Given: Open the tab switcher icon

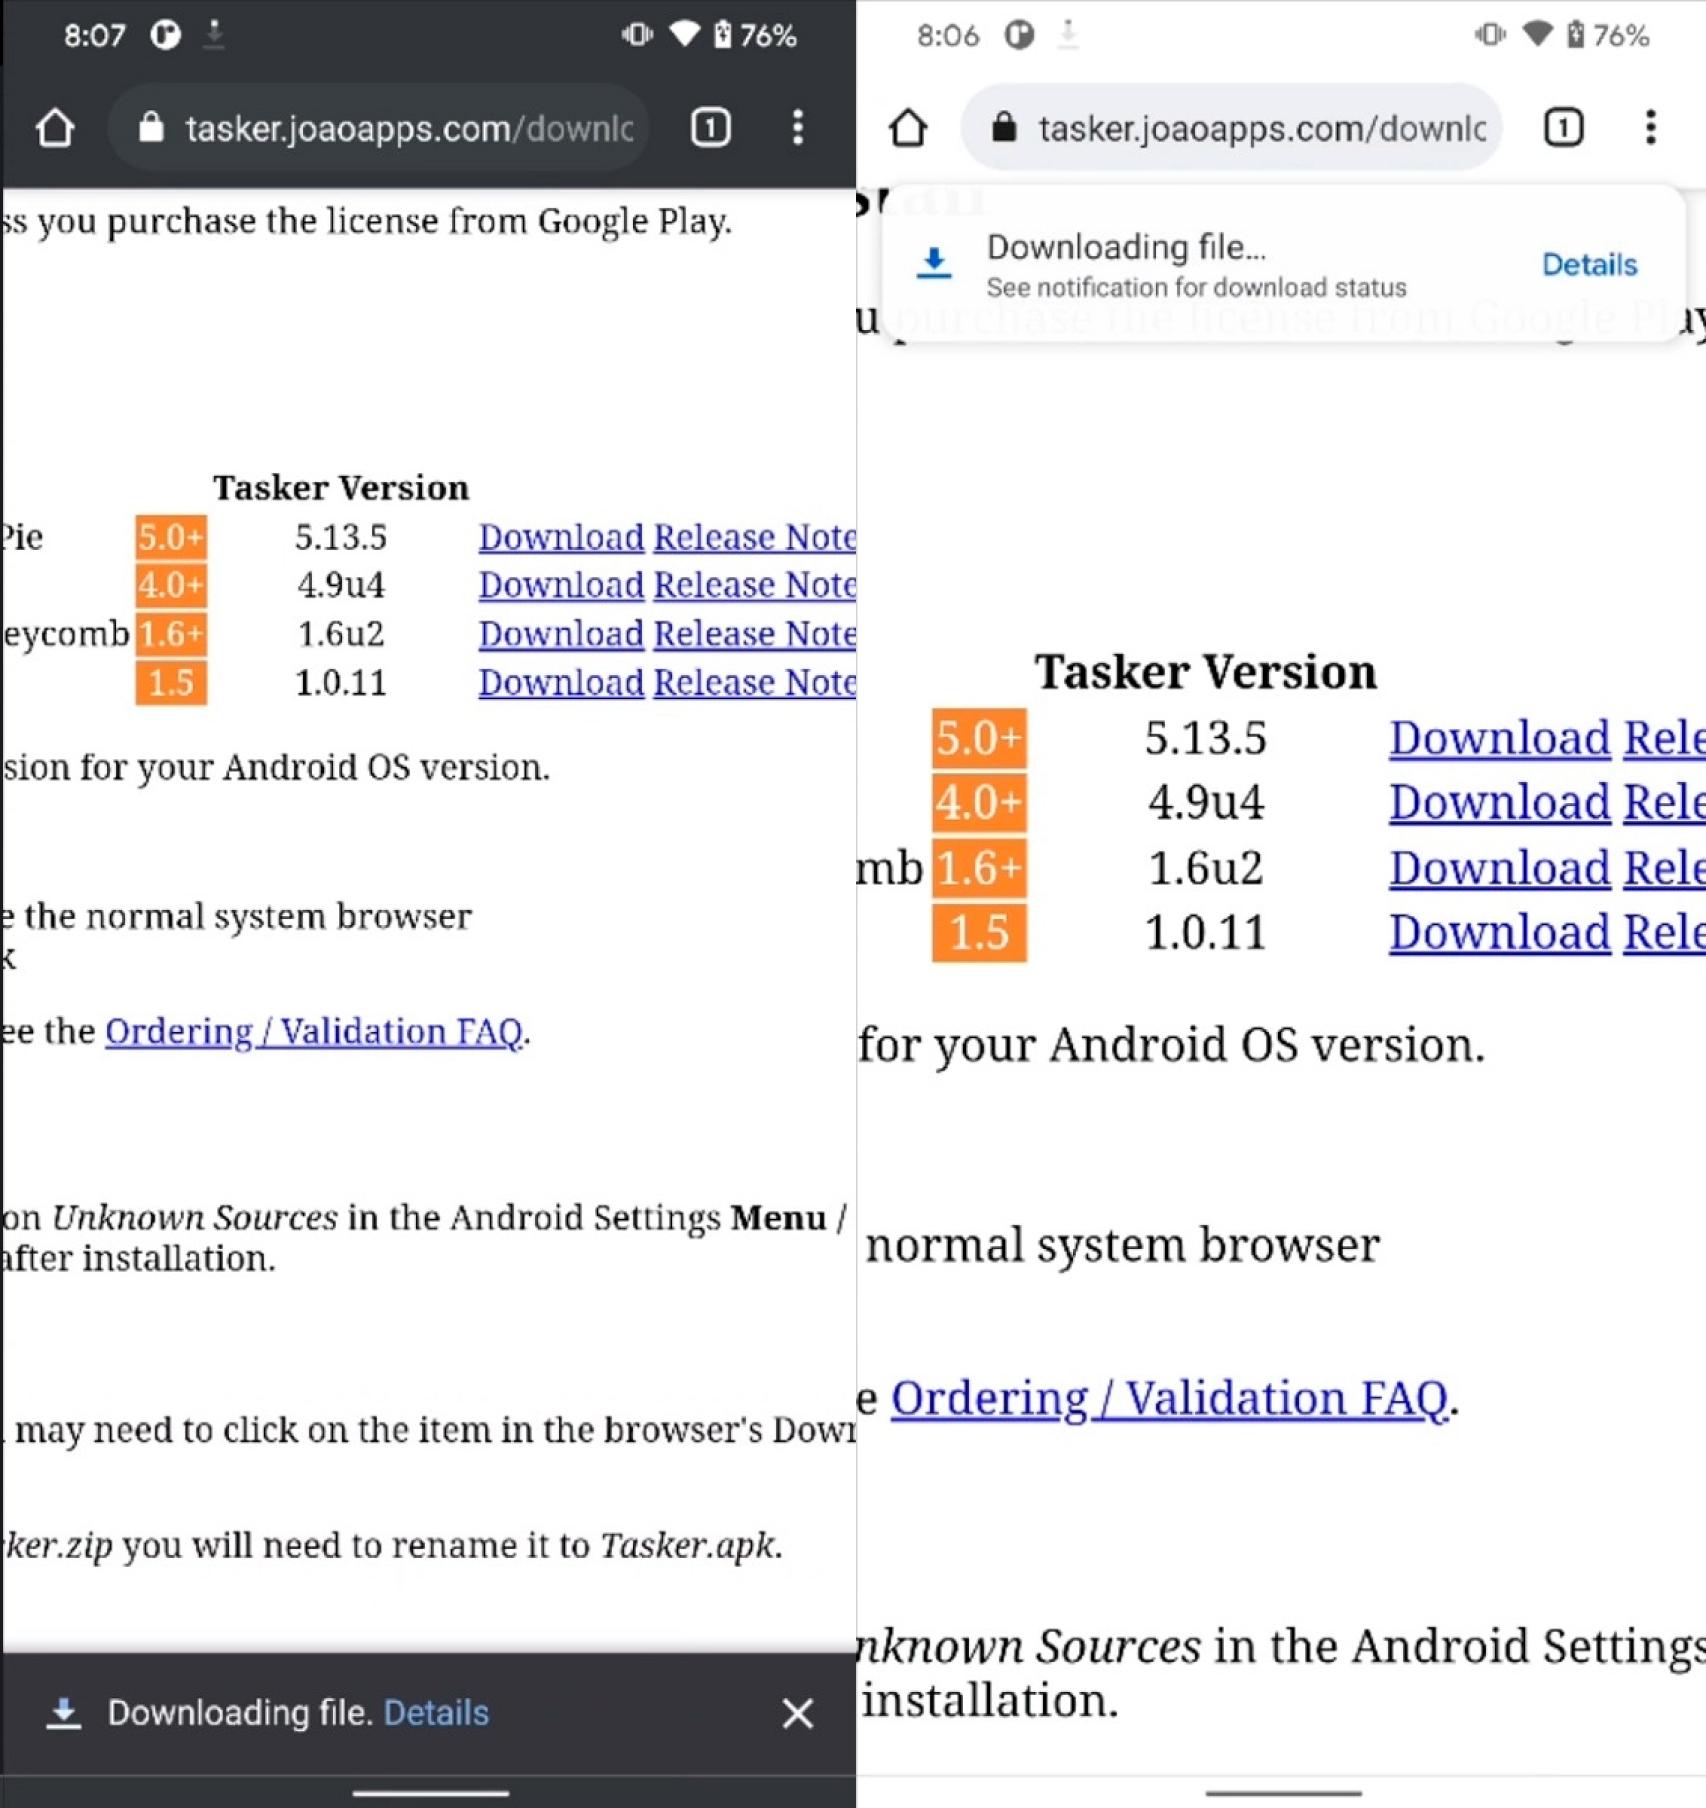Looking at the screenshot, I should [710, 127].
